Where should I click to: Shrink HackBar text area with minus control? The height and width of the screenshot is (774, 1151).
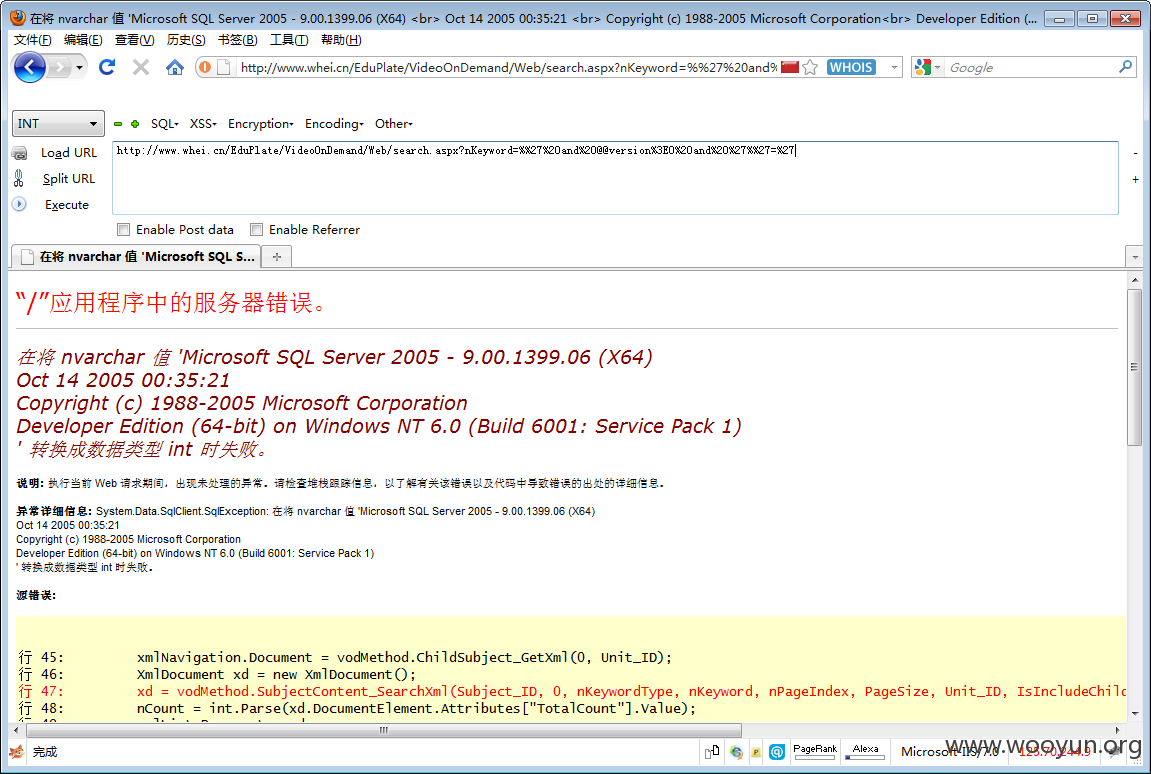[x=1135, y=153]
